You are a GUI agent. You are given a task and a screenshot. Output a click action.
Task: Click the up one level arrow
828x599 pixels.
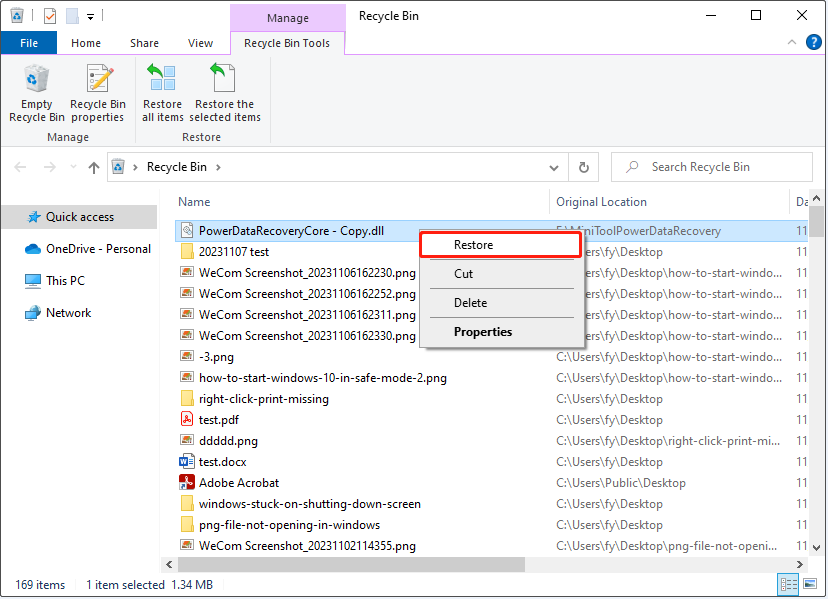tap(93, 167)
